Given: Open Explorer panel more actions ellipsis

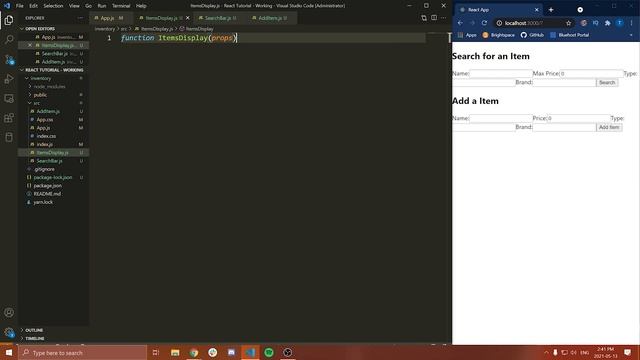Looking at the screenshot, I should 80,18.
